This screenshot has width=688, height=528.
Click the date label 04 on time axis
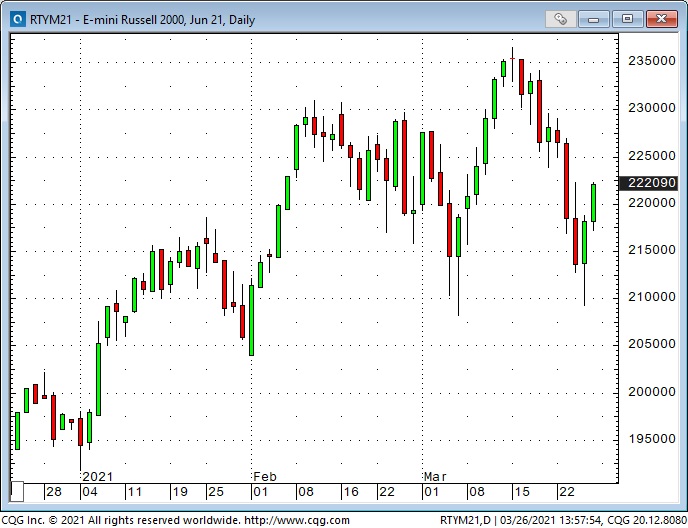click(90, 492)
